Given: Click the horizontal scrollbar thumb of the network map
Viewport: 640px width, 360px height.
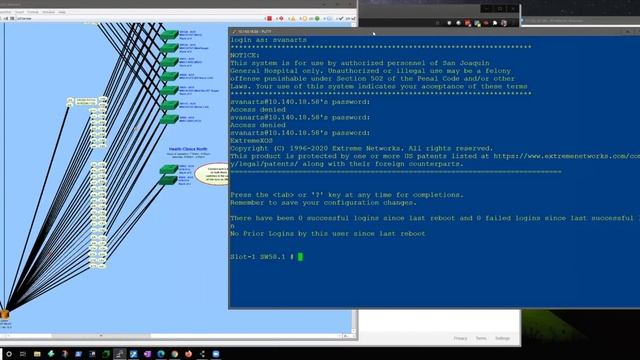Looking at the screenshot, I should tap(101, 336).
